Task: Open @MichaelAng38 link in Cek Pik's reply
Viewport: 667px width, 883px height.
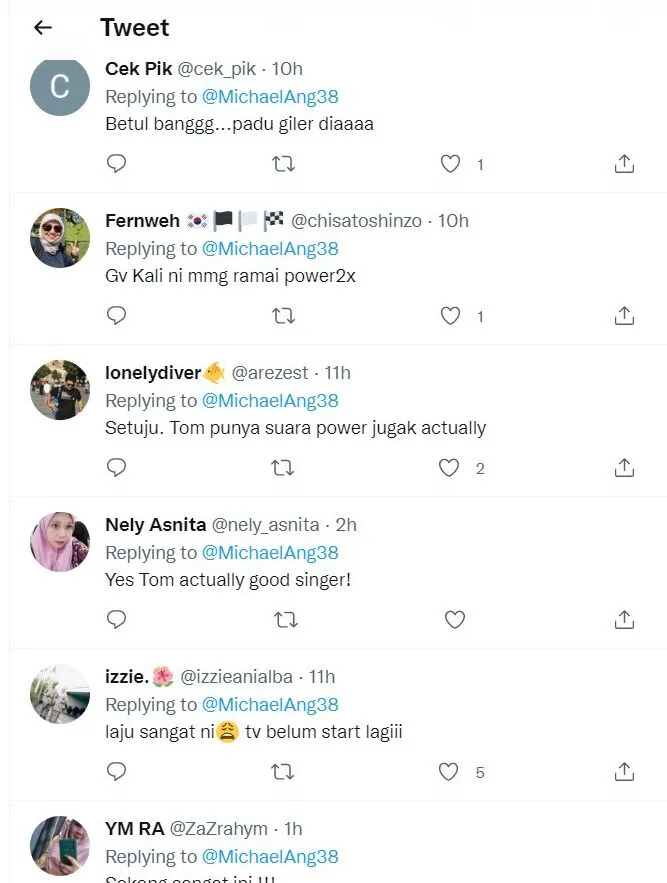Action: (270, 97)
